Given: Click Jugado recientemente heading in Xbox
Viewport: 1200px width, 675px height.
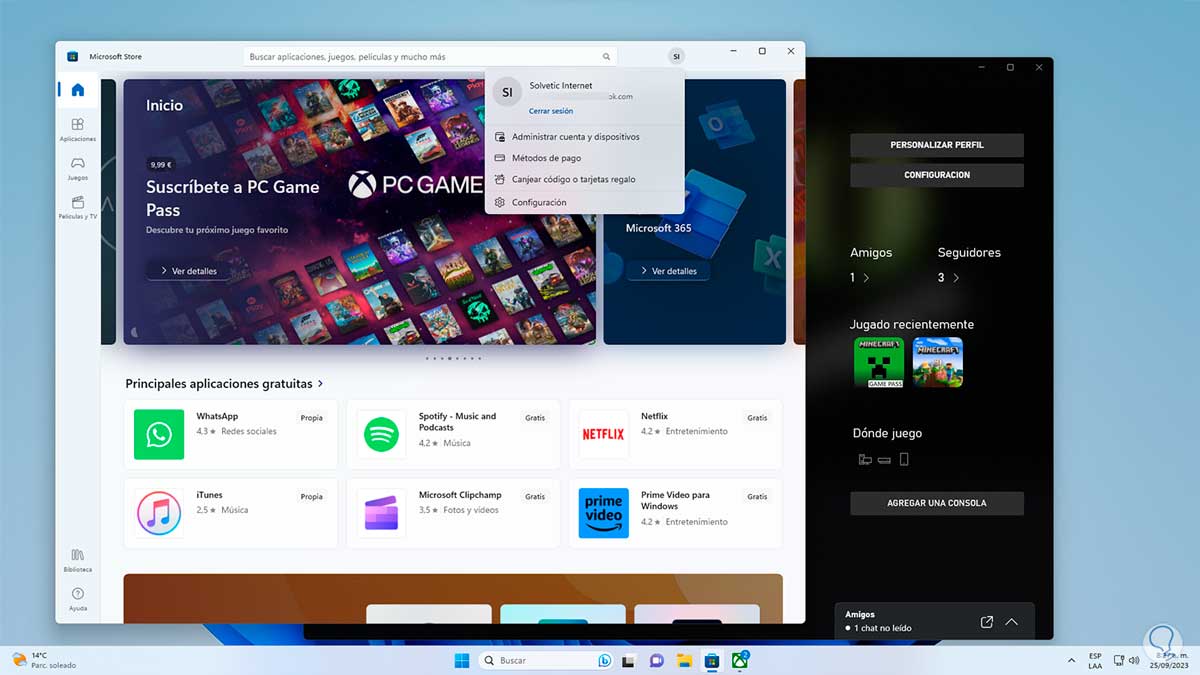Looking at the screenshot, I should point(912,325).
